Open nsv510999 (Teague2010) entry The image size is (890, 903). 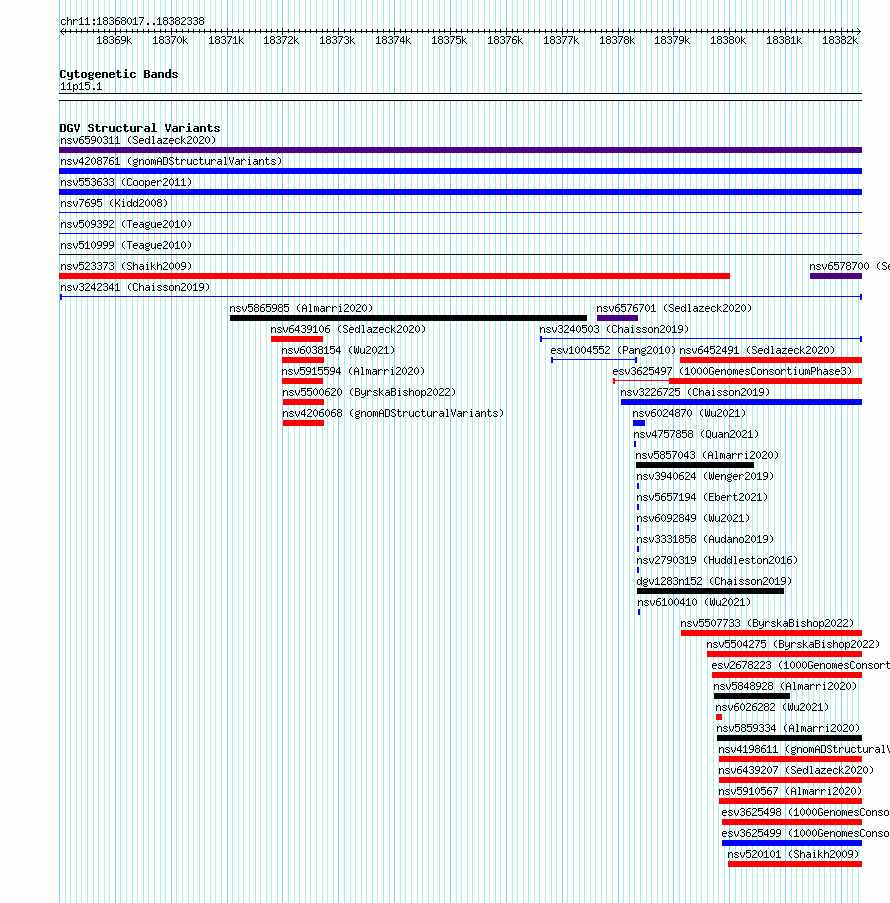tap(126, 245)
